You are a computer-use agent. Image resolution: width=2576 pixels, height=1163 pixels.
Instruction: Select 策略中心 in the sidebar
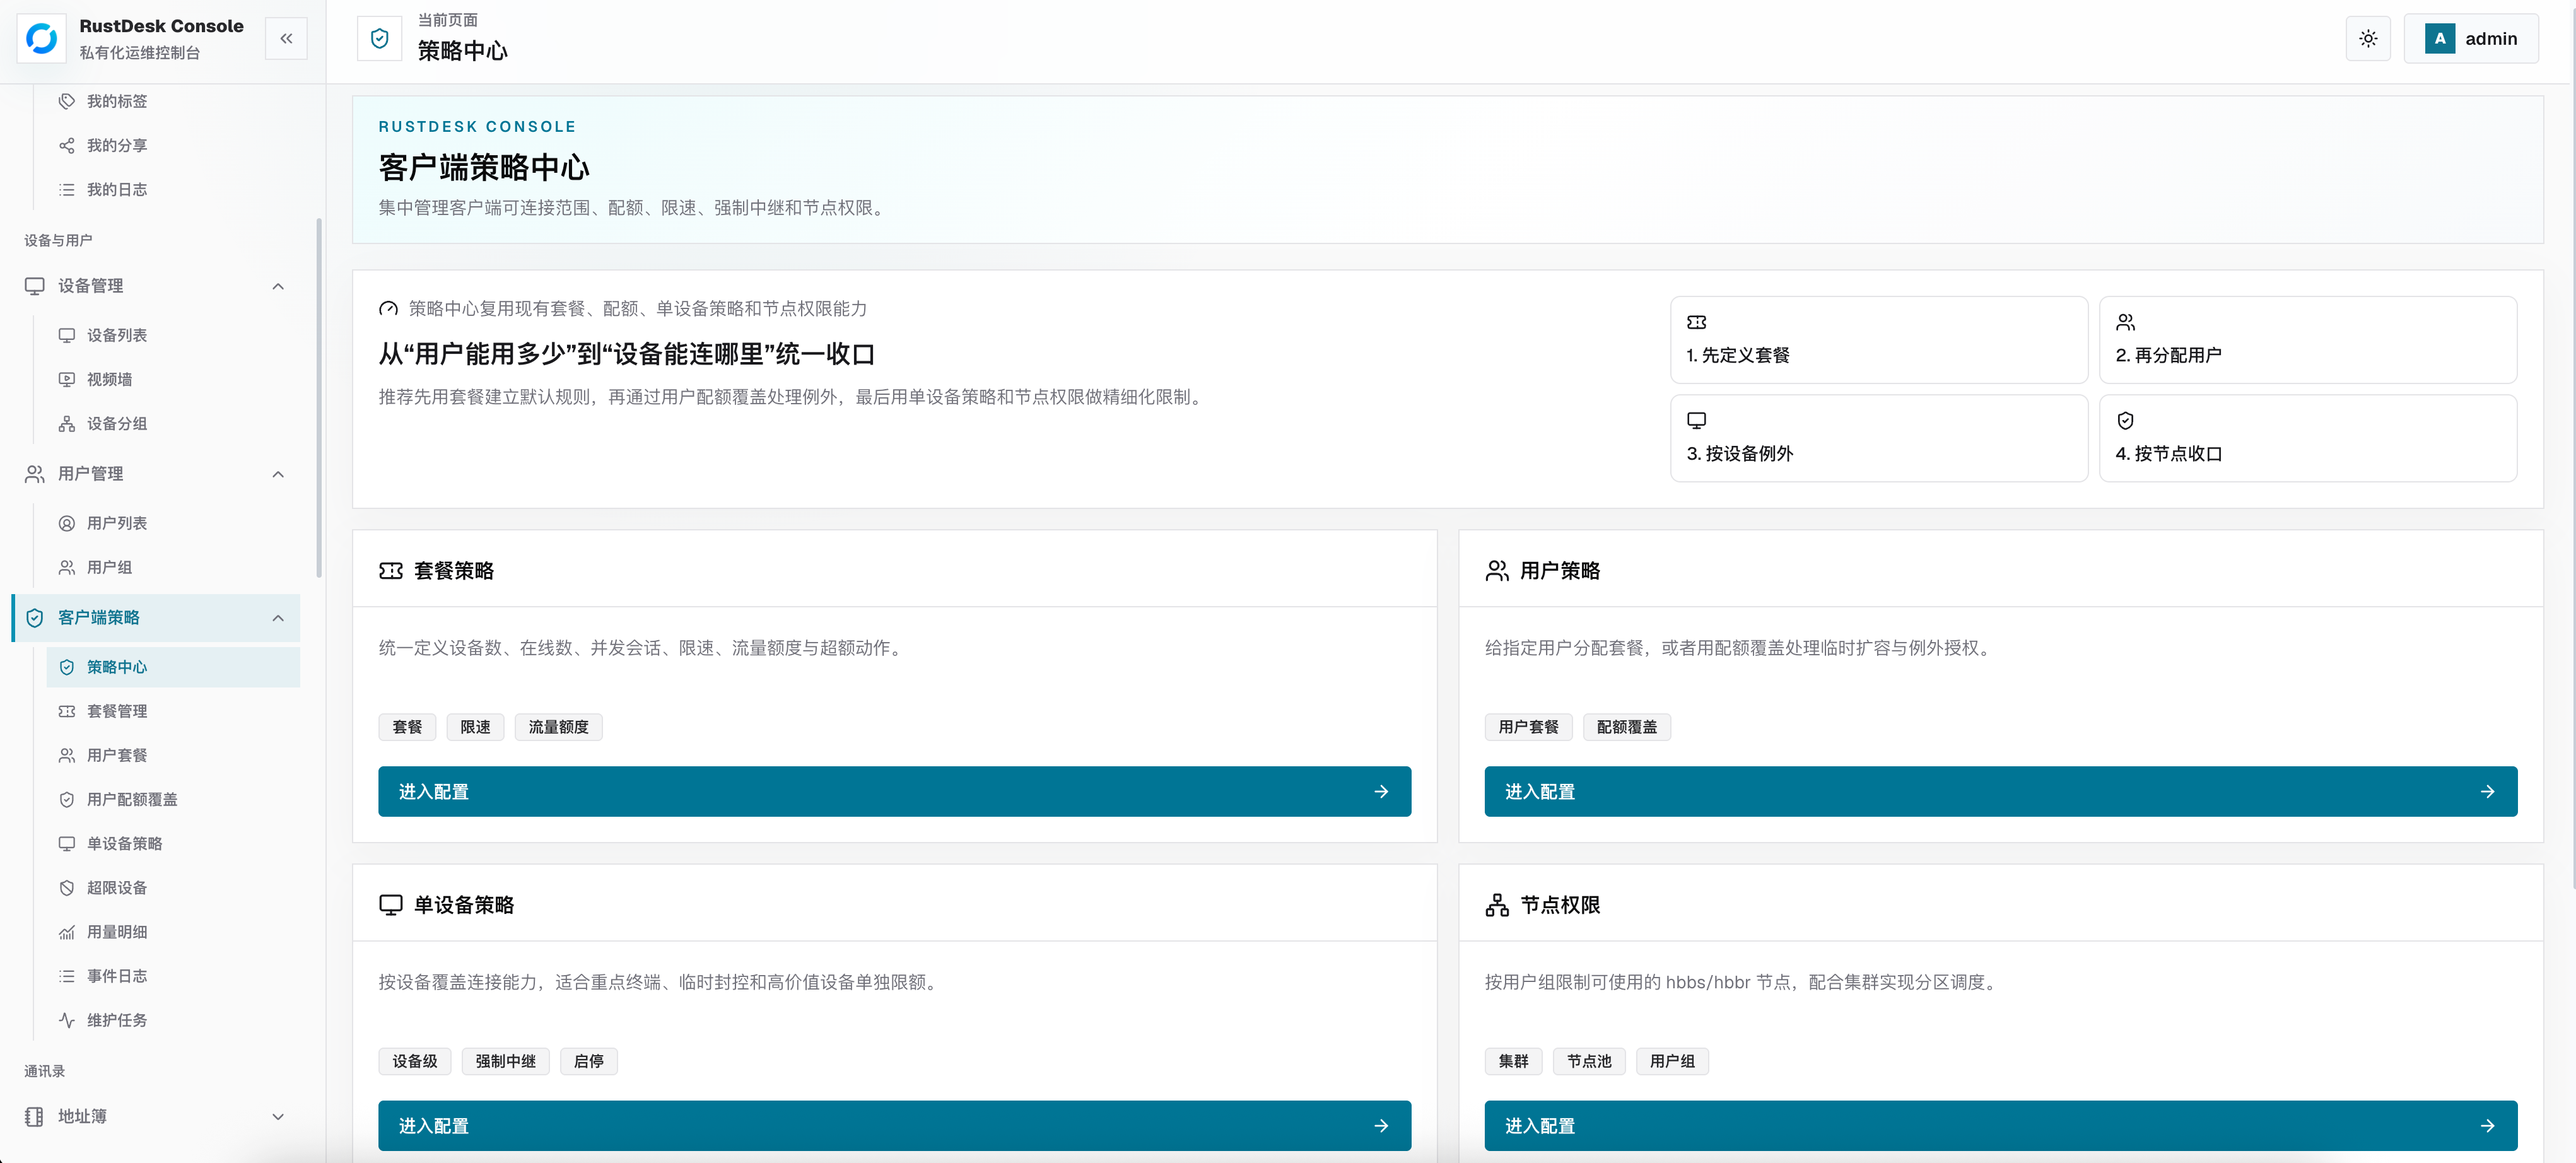[173, 667]
